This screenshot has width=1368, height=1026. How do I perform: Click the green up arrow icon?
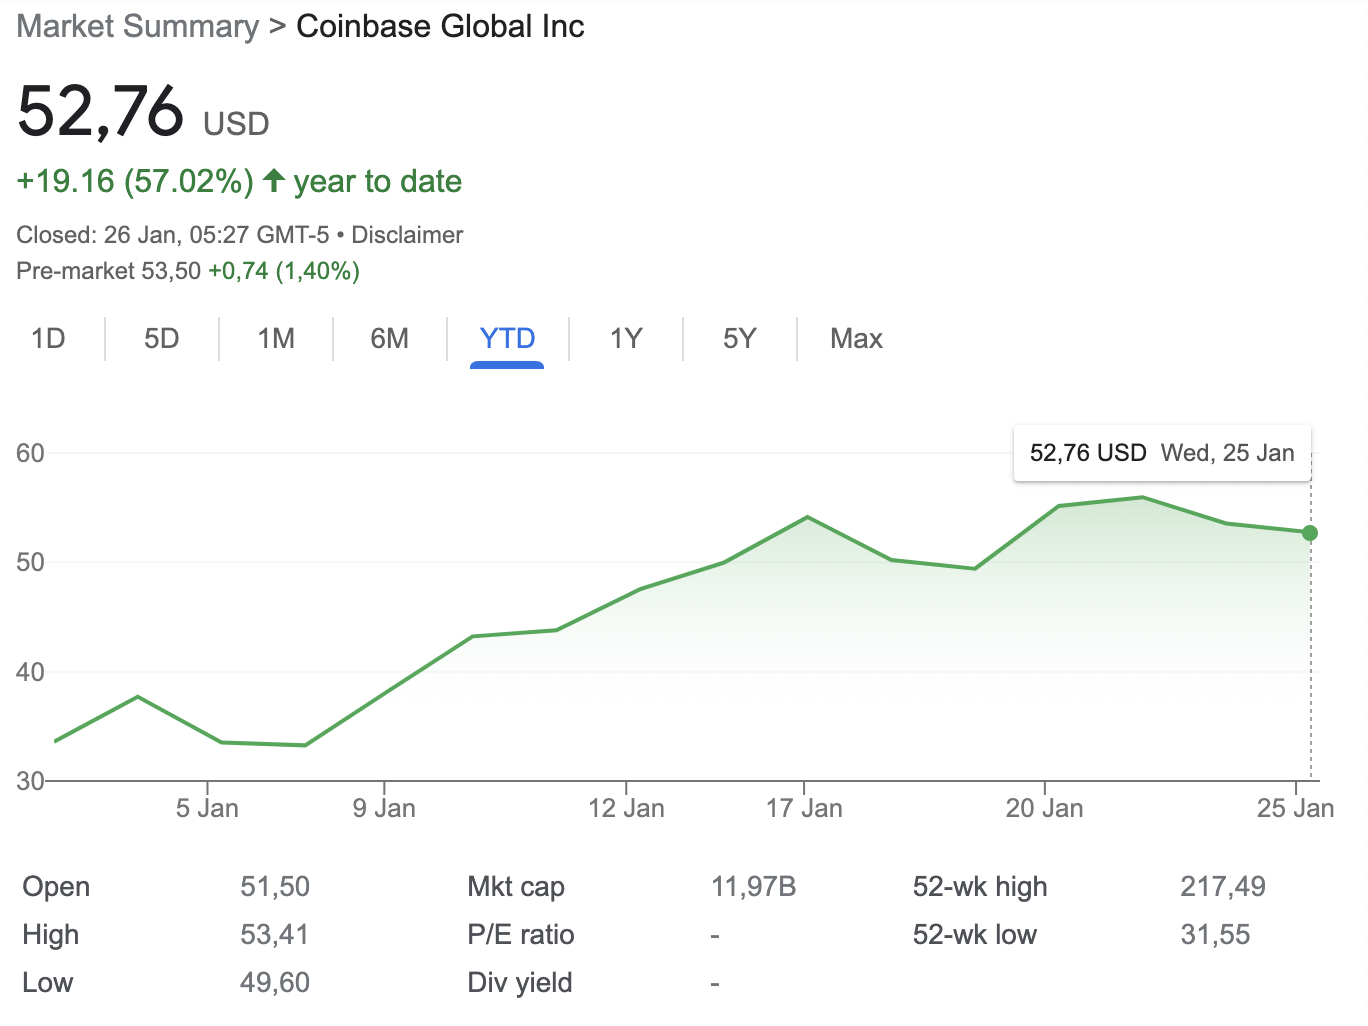tap(274, 181)
